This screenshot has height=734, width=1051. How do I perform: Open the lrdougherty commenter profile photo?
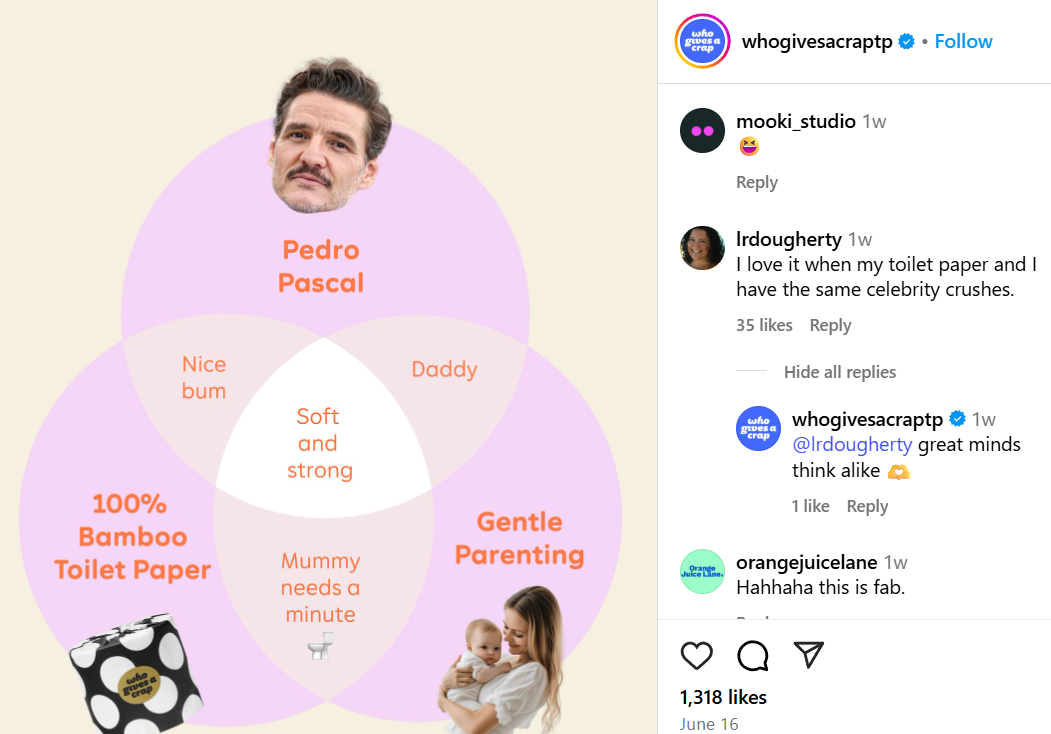(702, 248)
